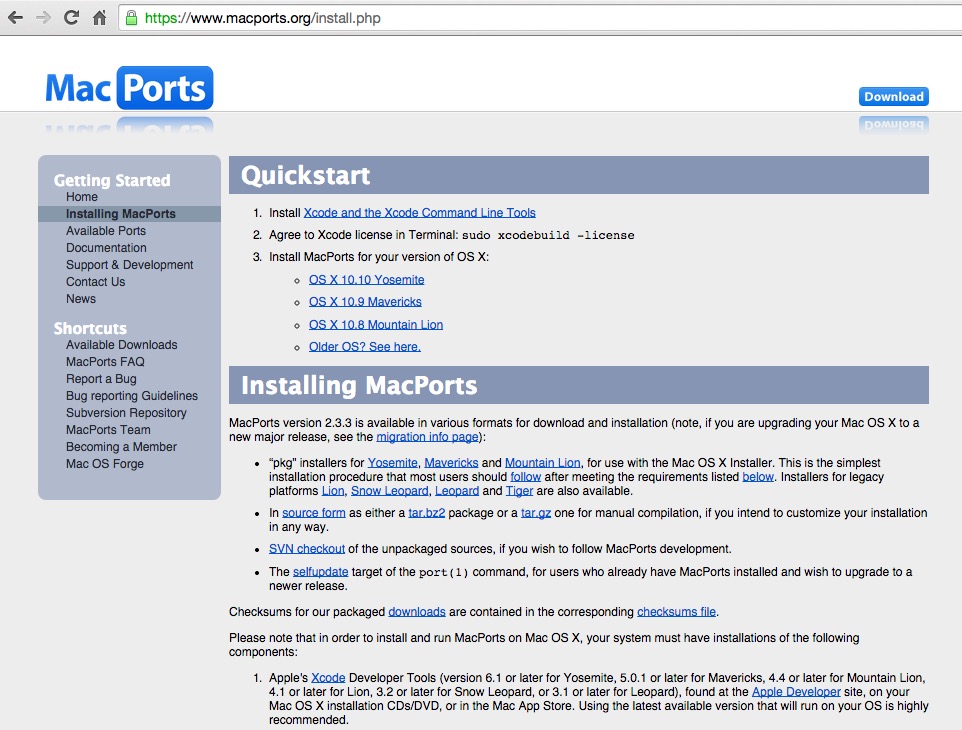Viewport: 962px width, 730px height.
Task: Click the selfupdate link
Action: coord(320,572)
